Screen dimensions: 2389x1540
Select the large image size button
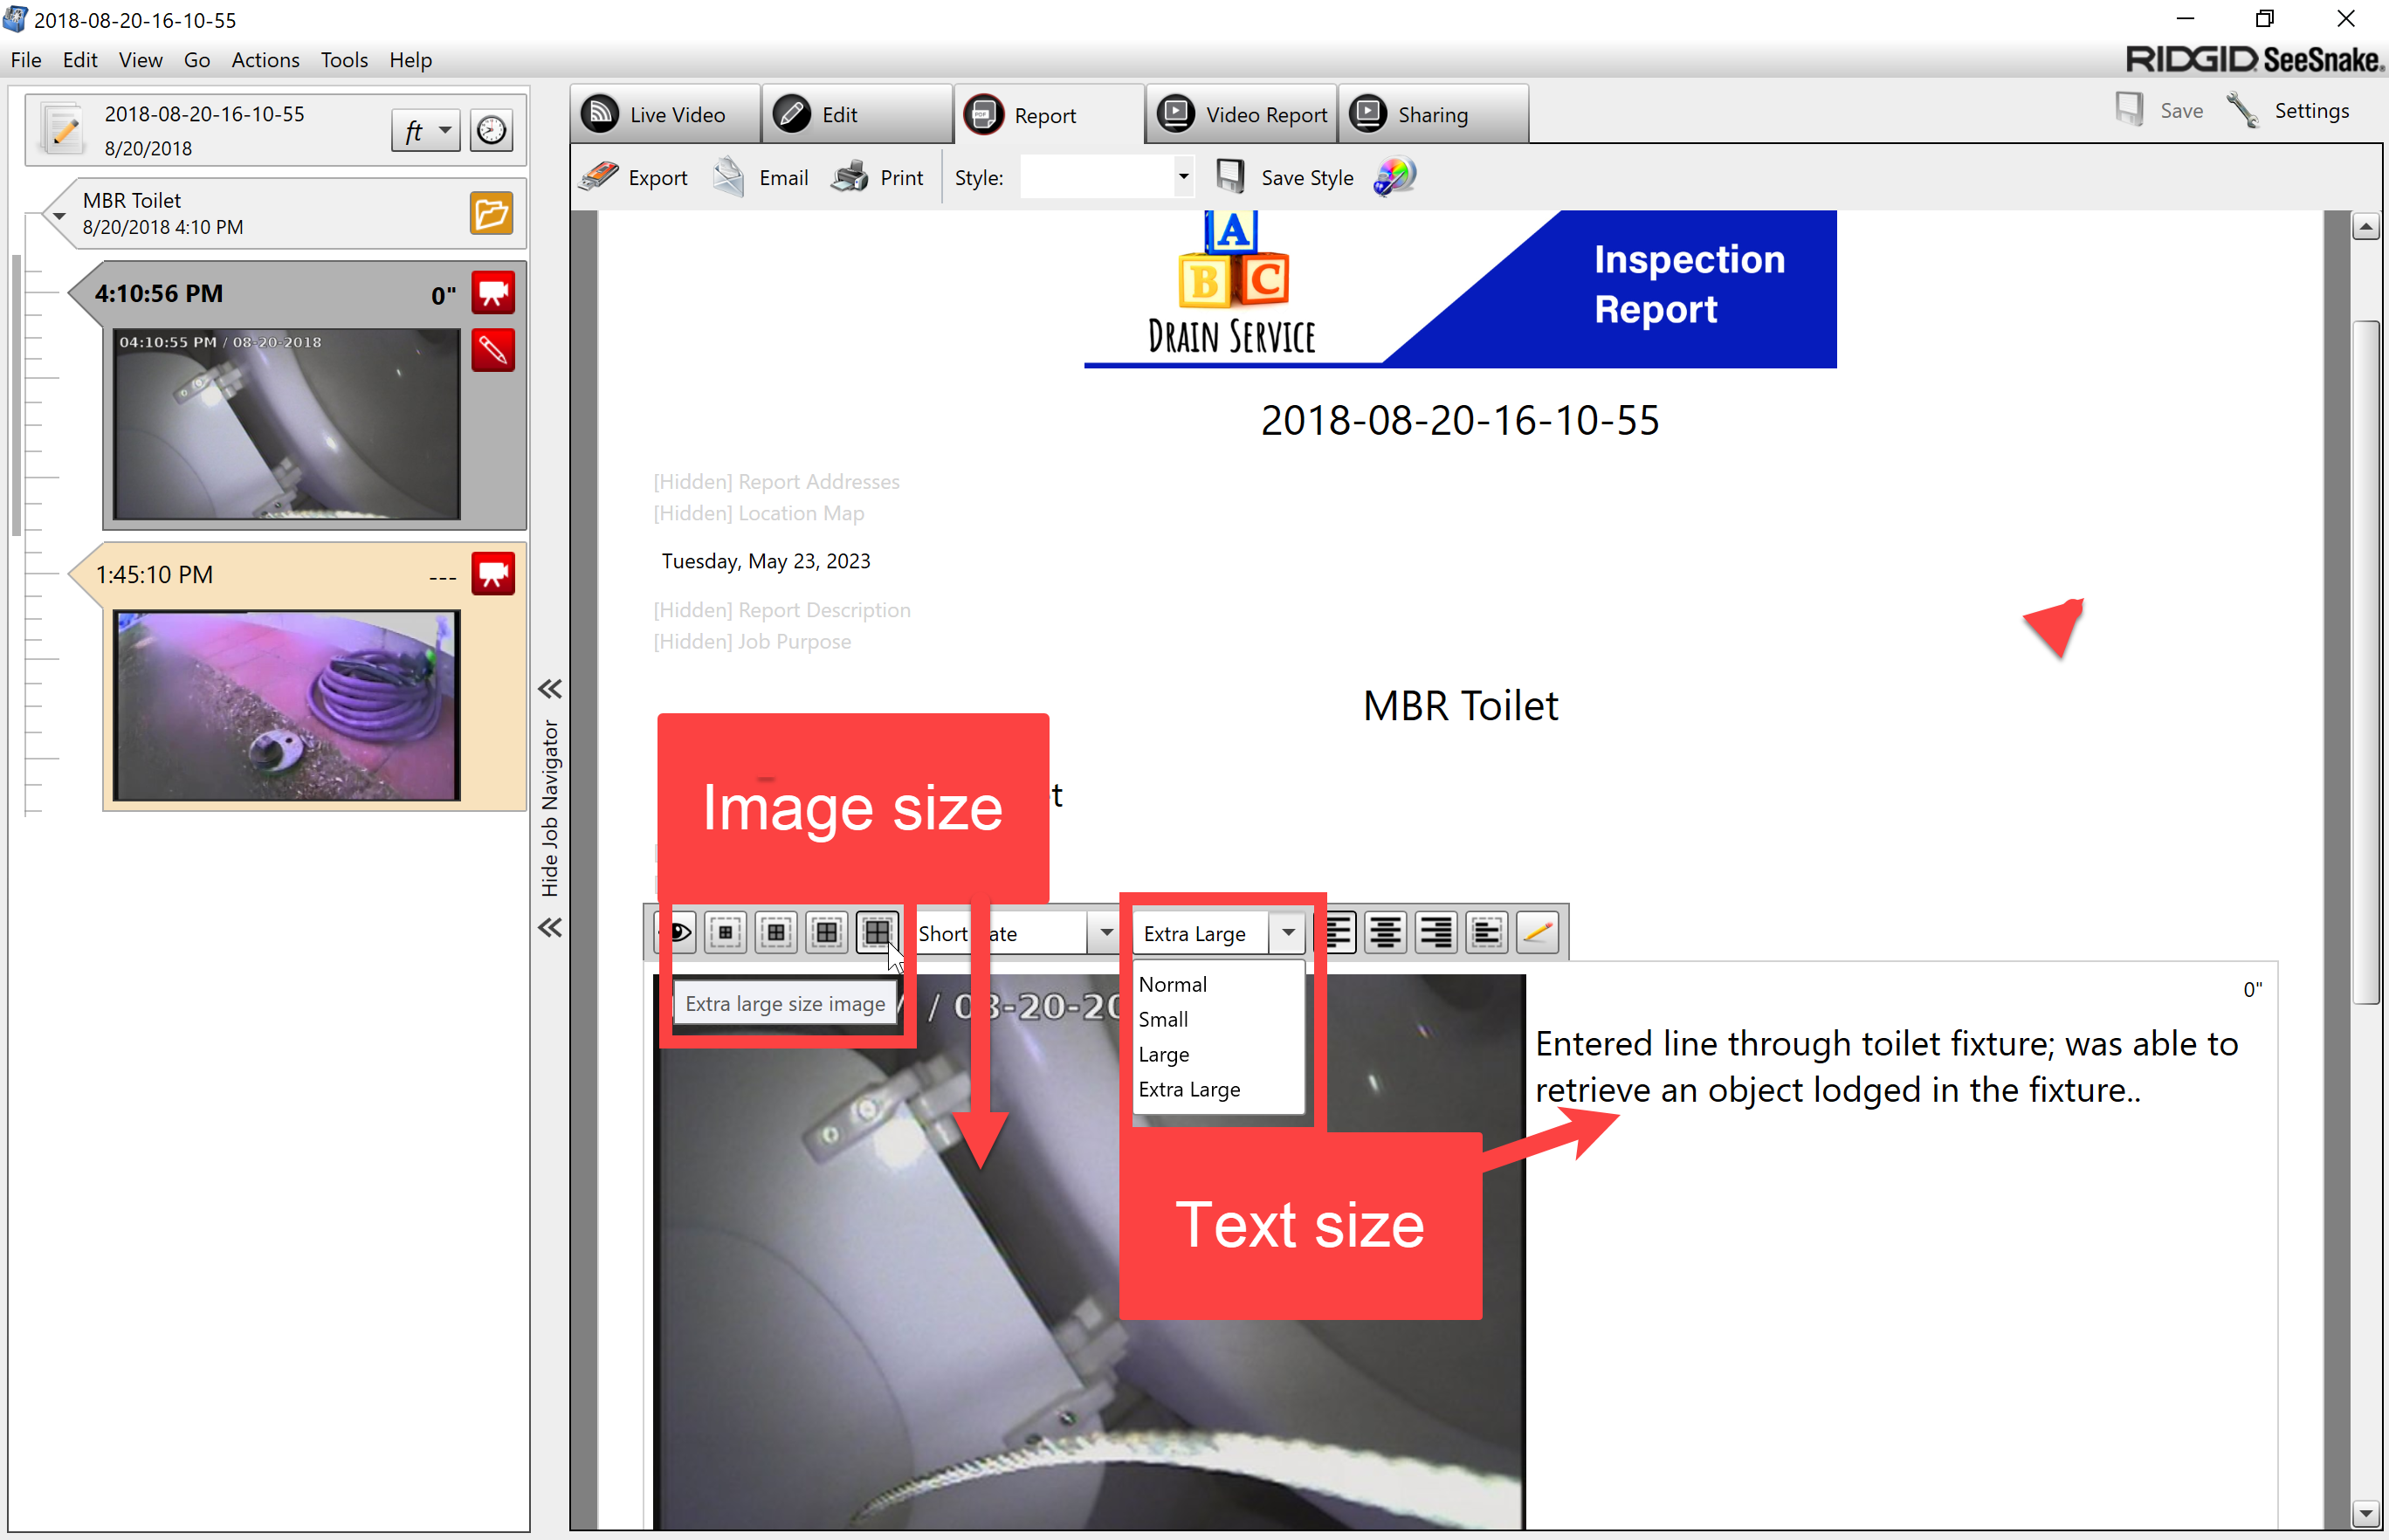(x=827, y=933)
